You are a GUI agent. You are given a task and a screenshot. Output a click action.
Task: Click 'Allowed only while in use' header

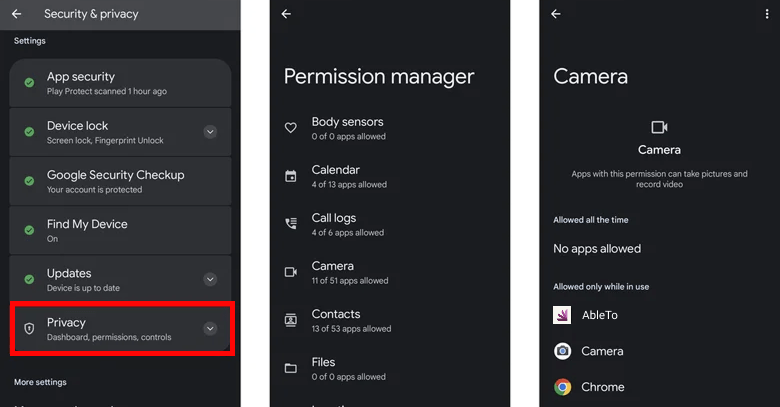601,287
